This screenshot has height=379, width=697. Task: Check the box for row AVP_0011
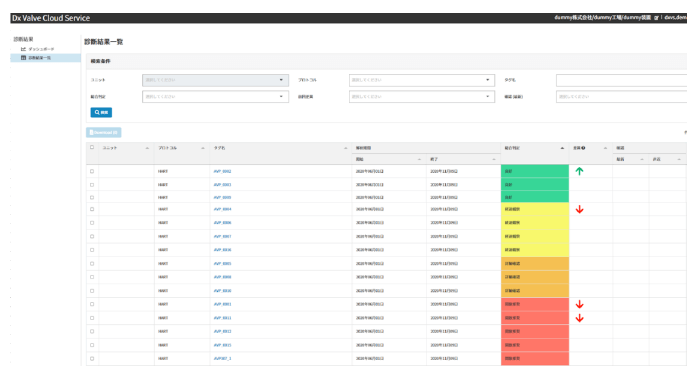point(92,318)
